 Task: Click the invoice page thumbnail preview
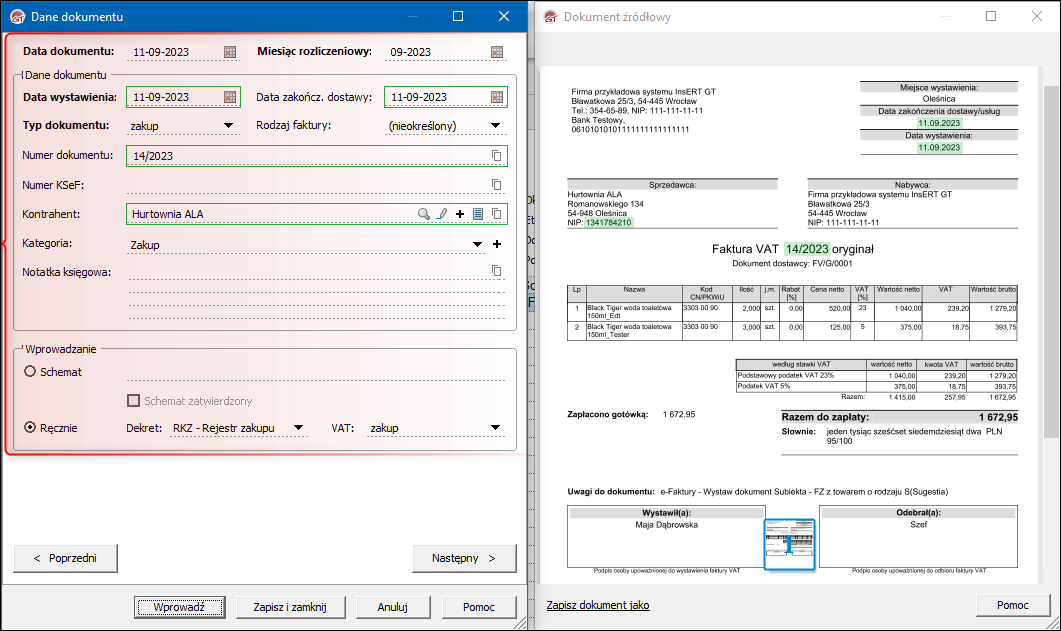pos(789,545)
